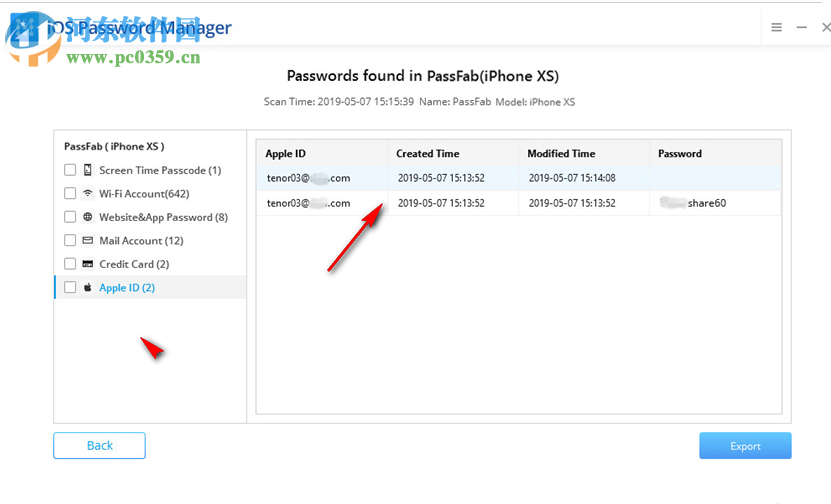Select the Credit Card checkbox
This screenshot has width=831, height=504.
point(70,264)
